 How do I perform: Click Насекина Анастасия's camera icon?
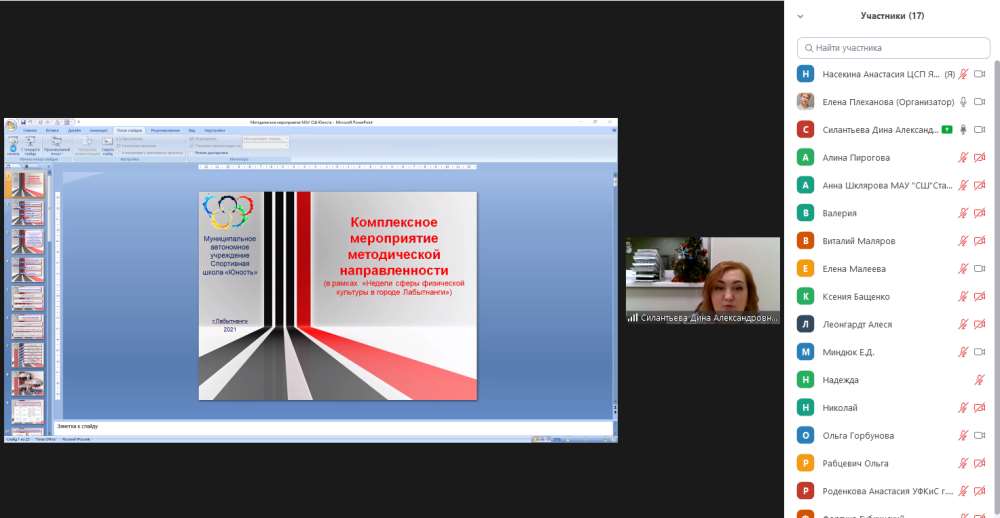980,74
